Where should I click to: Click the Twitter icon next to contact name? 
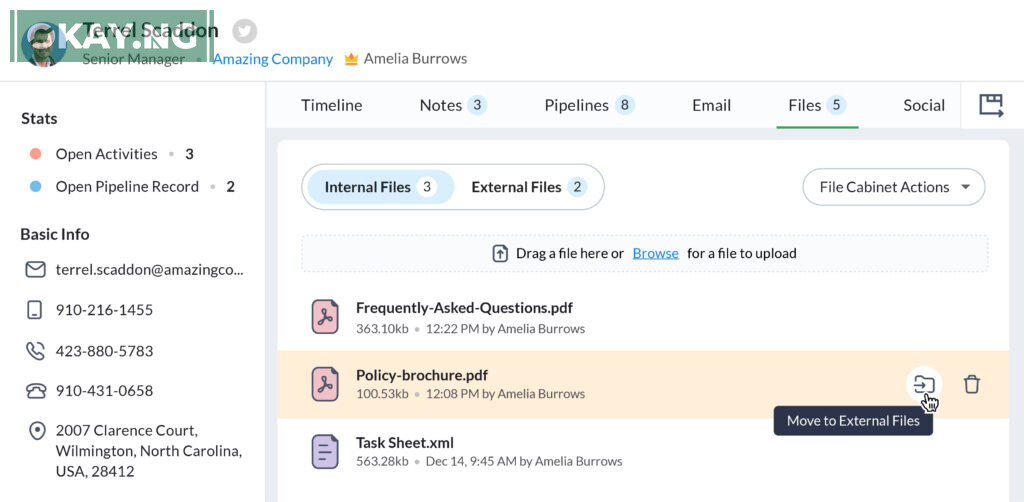pos(244,31)
